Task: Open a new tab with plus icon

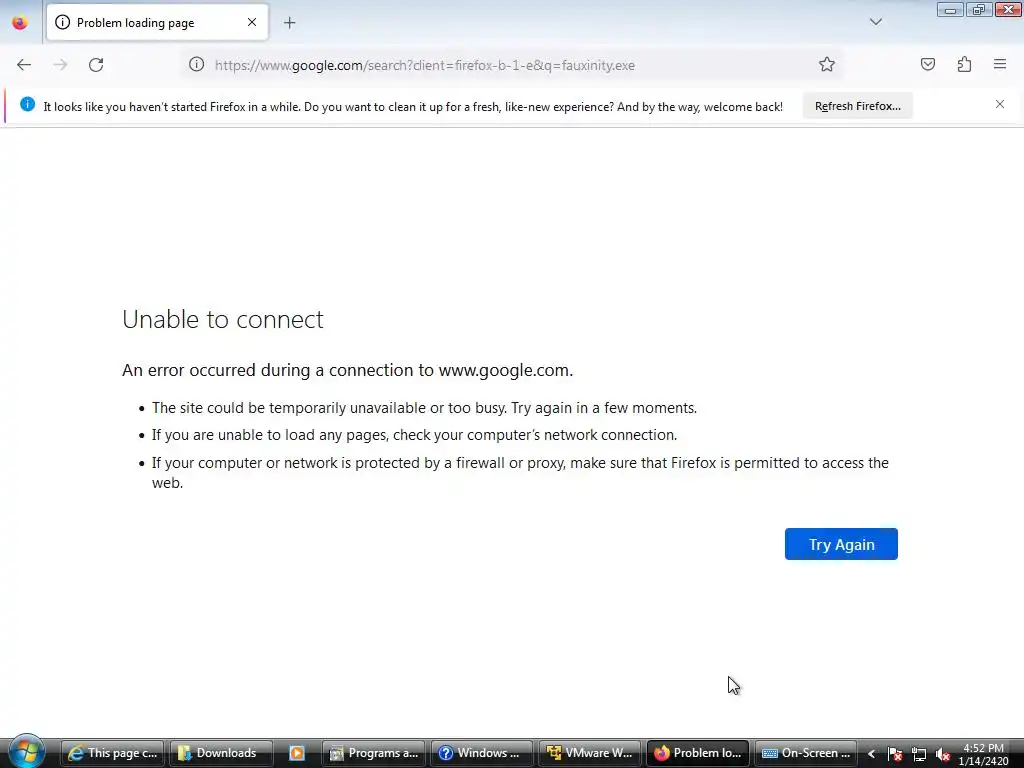Action: pos(290,23)
